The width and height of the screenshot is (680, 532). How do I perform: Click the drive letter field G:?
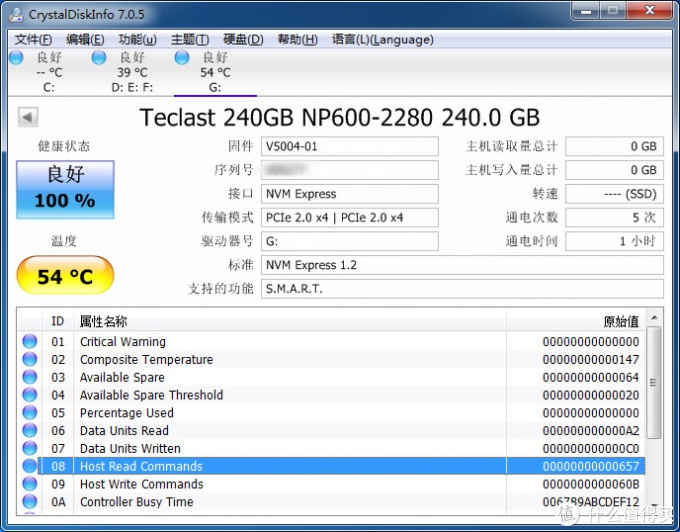coord(350,241)
